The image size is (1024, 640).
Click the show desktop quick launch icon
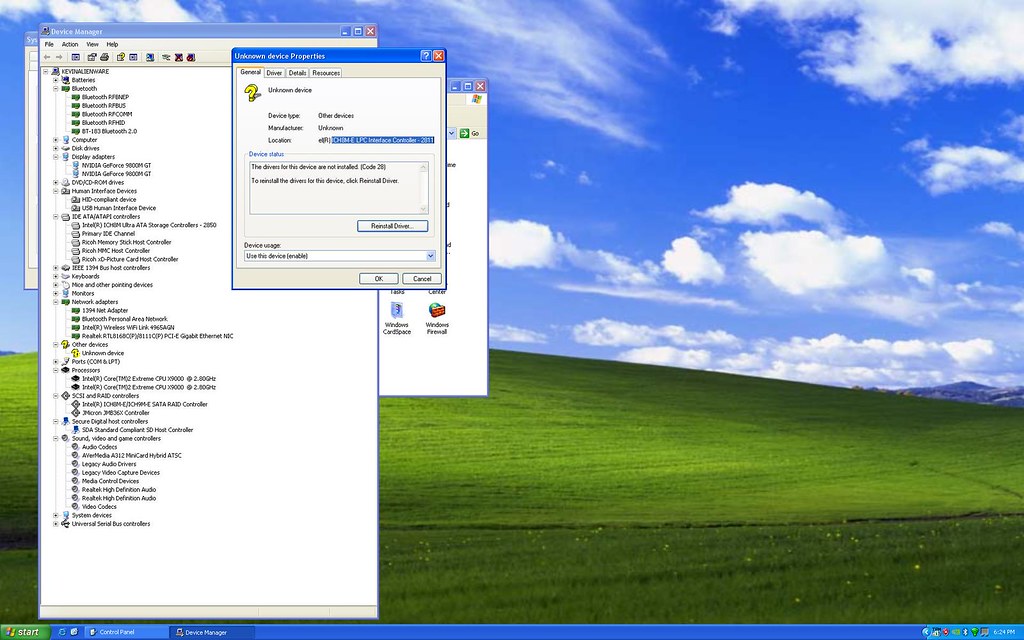(x=74, y=632)
